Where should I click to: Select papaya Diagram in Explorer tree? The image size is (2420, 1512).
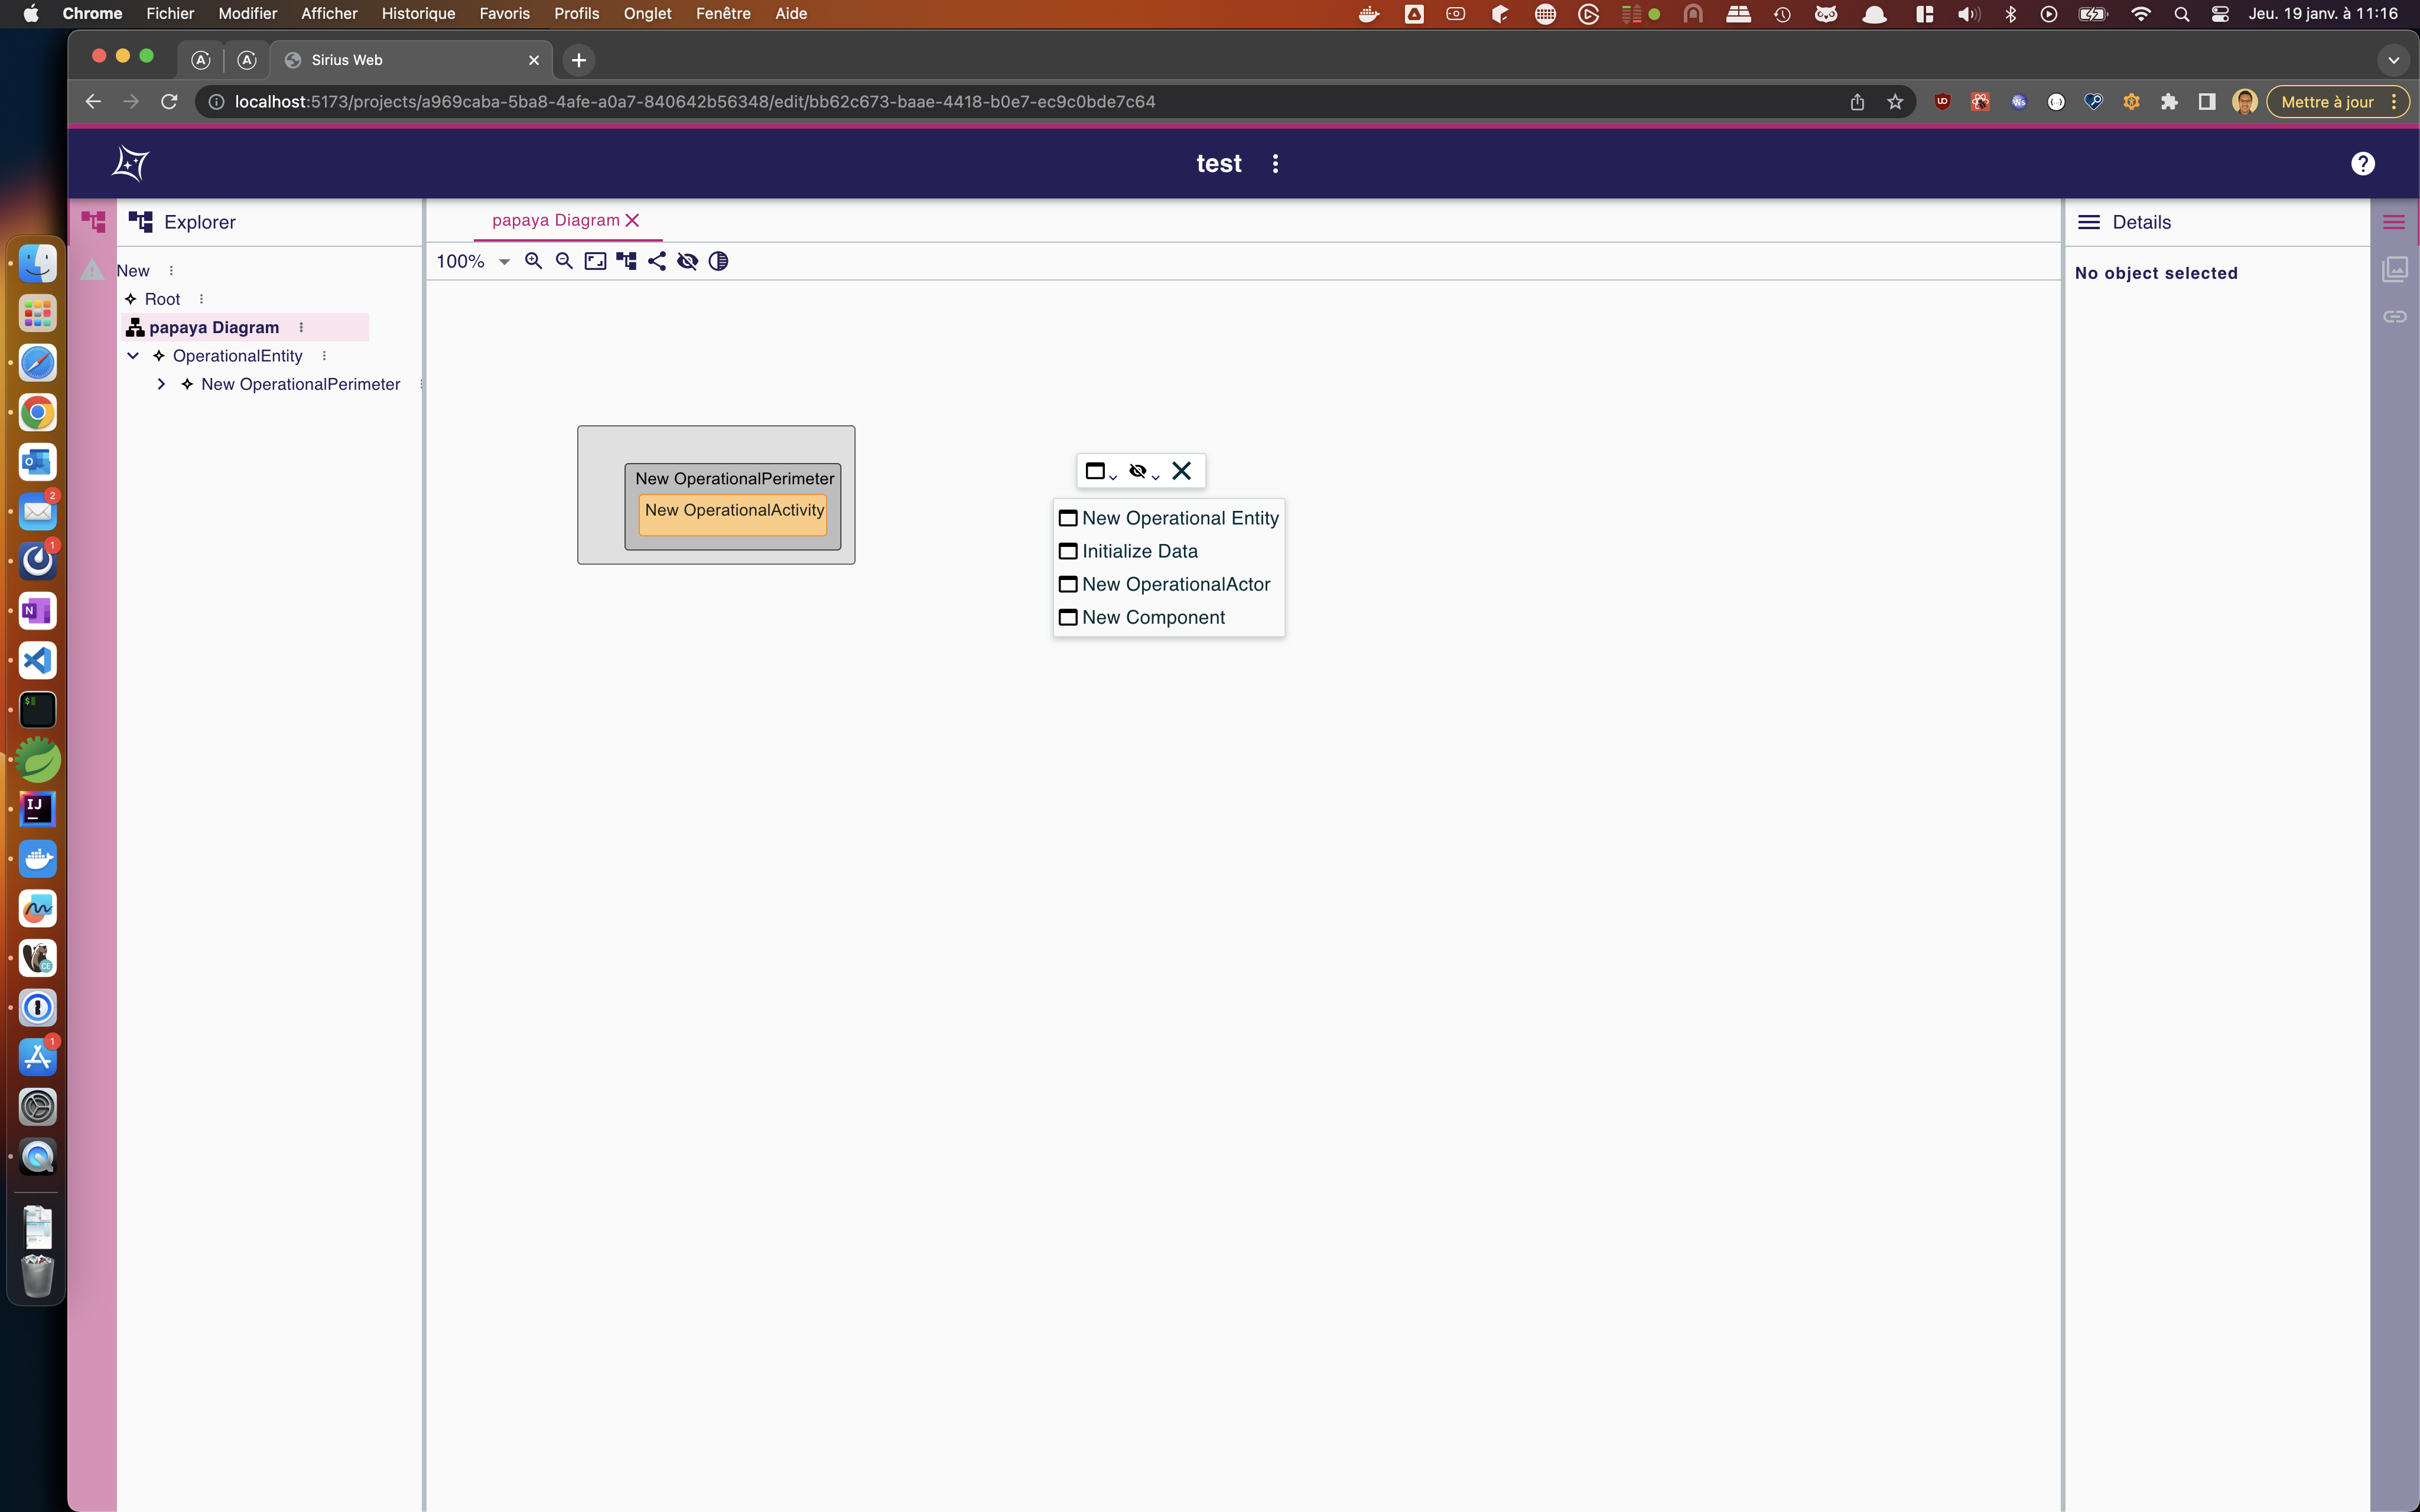[214, 327]
